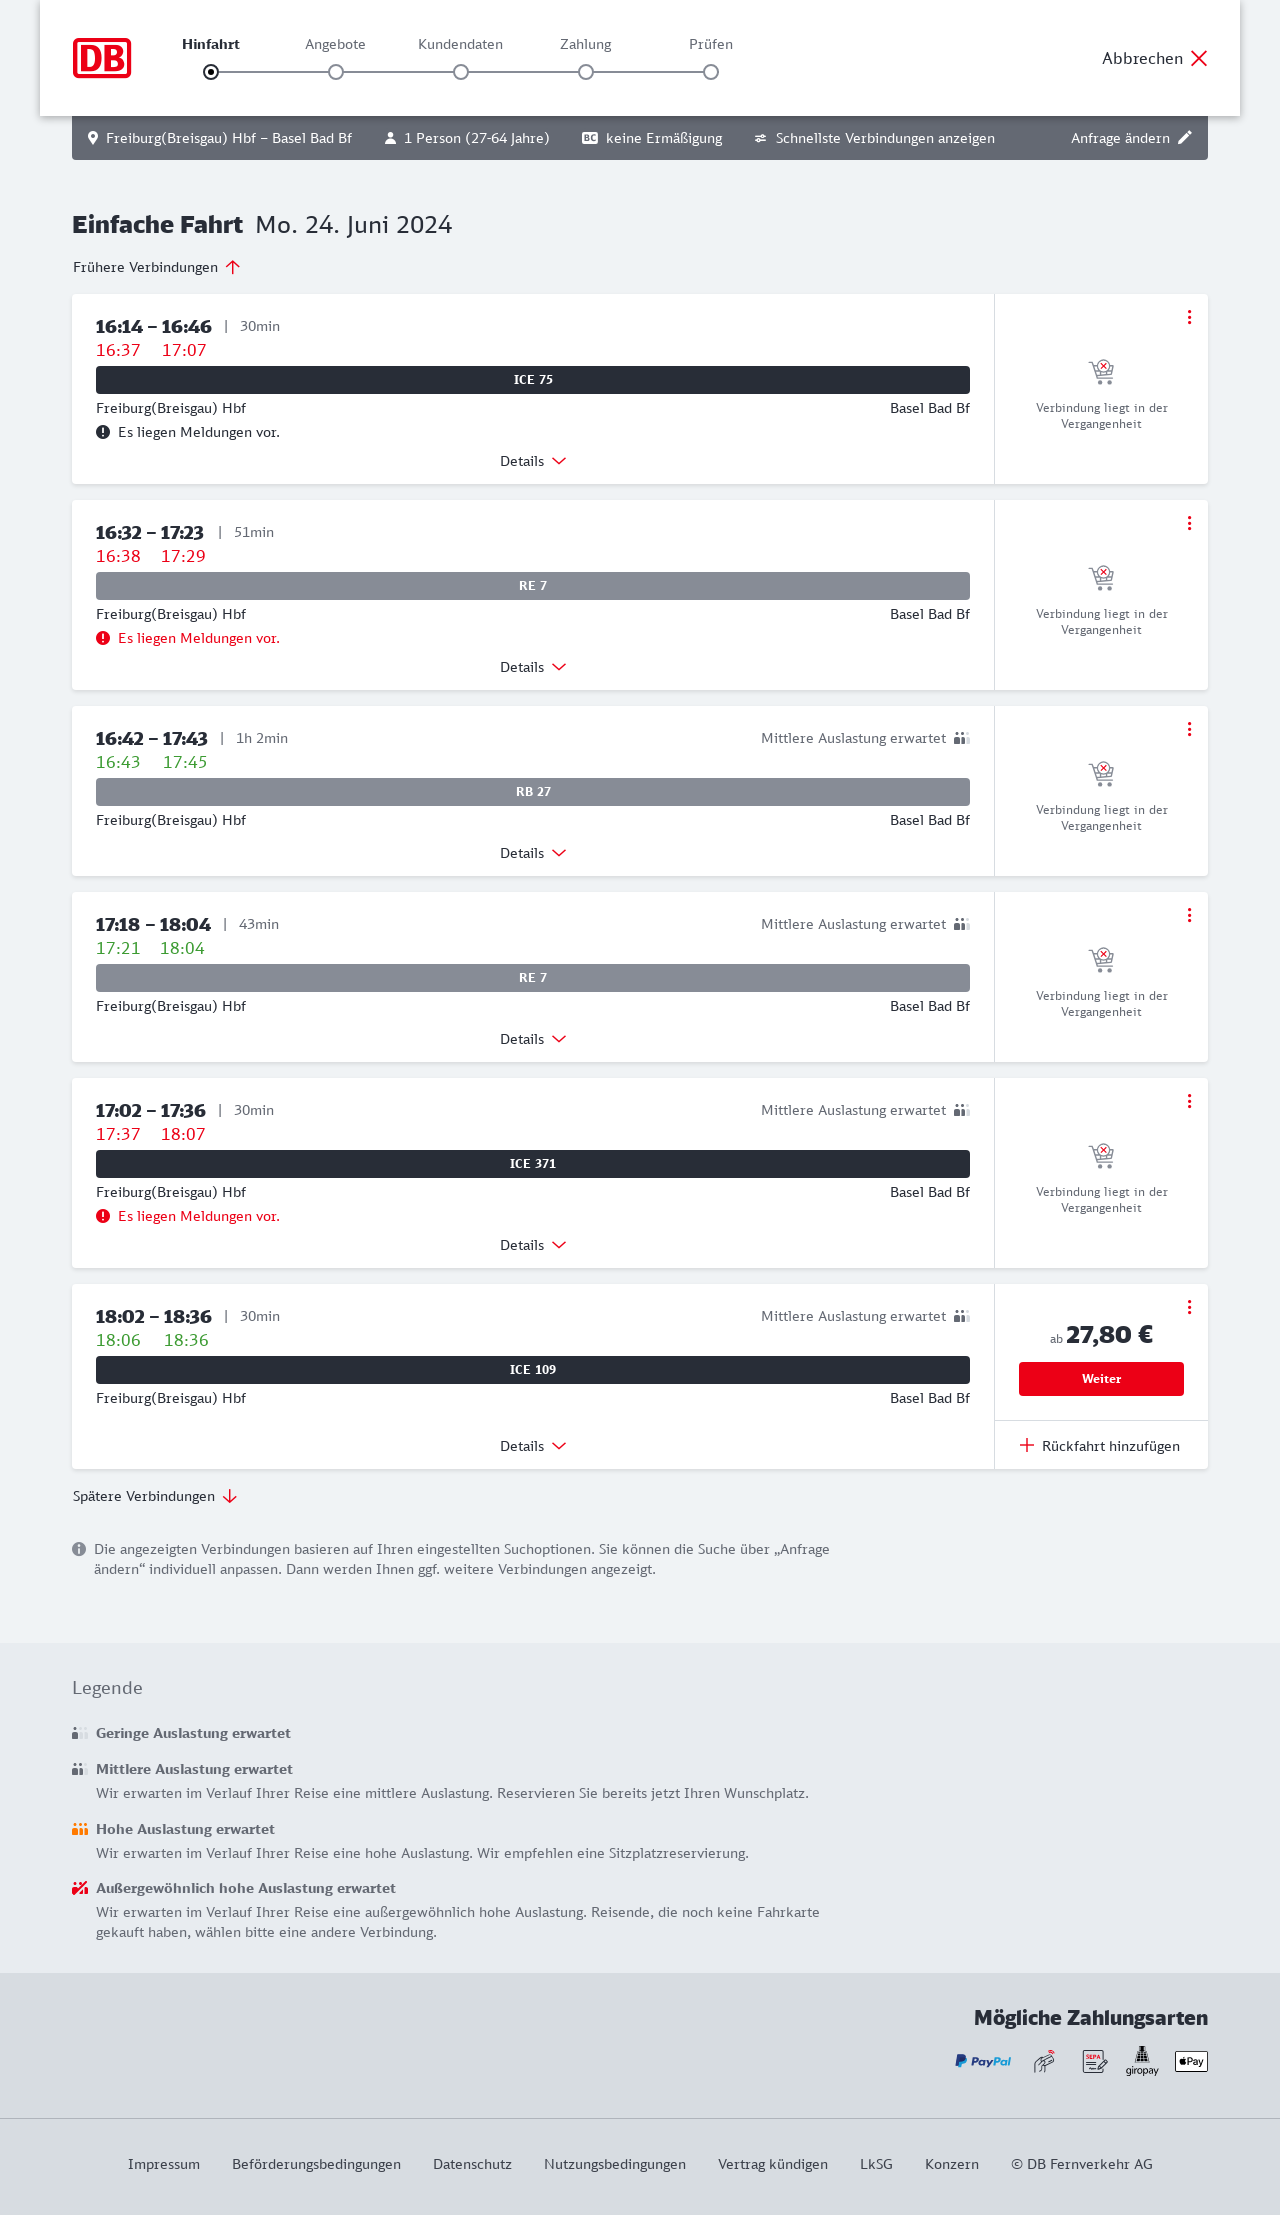Open the Datenschutz footer link
This screenshot has width=1280, height=2215.
472,2164
